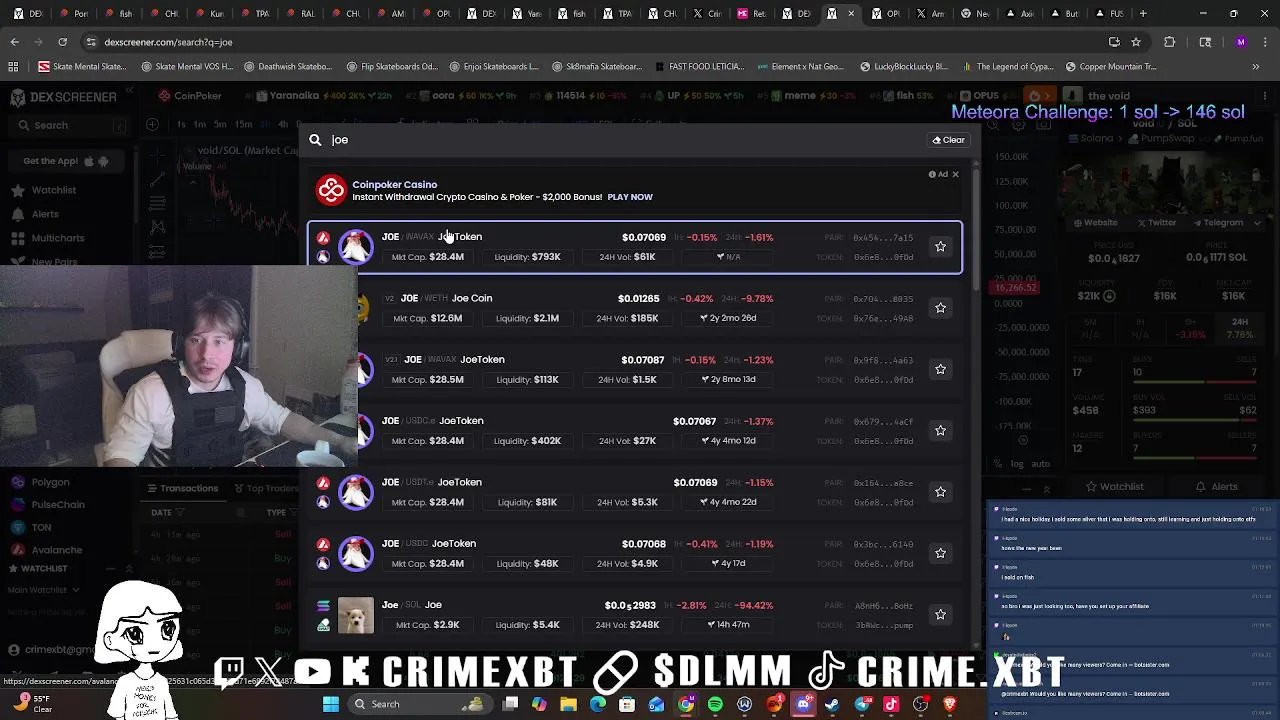This screenshot has width=1280, height=720.
Task: Open File Explorer from taskbar
Action: pyautogui.click(x=568, y=704)
